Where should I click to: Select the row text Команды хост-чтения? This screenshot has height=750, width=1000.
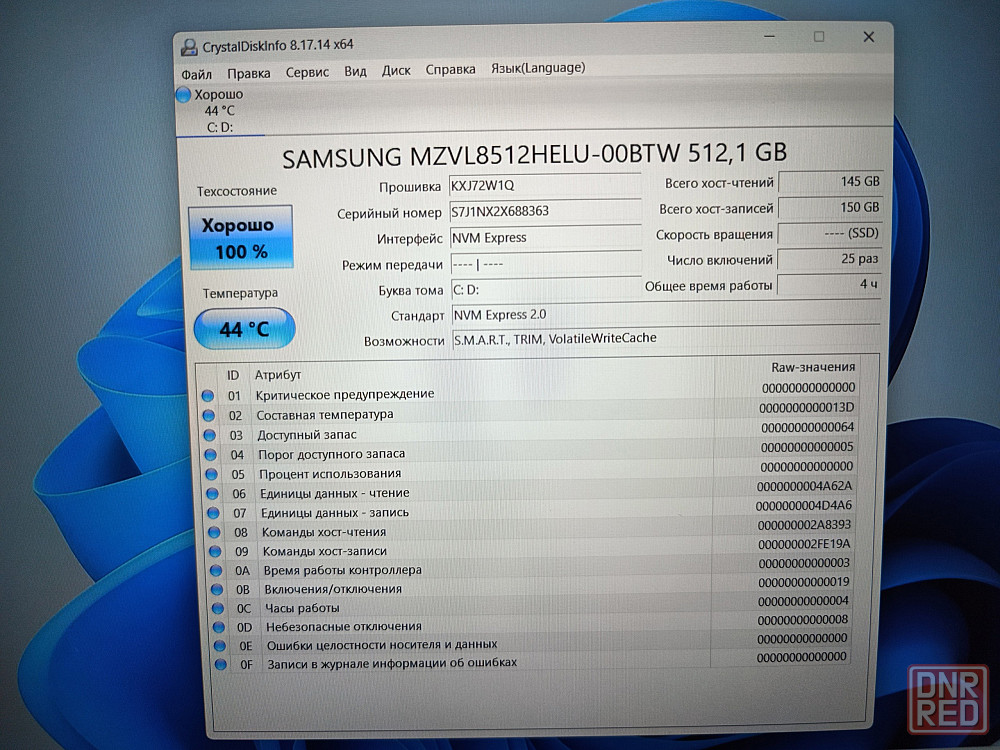pyautogui.click(x=324, y=532)
